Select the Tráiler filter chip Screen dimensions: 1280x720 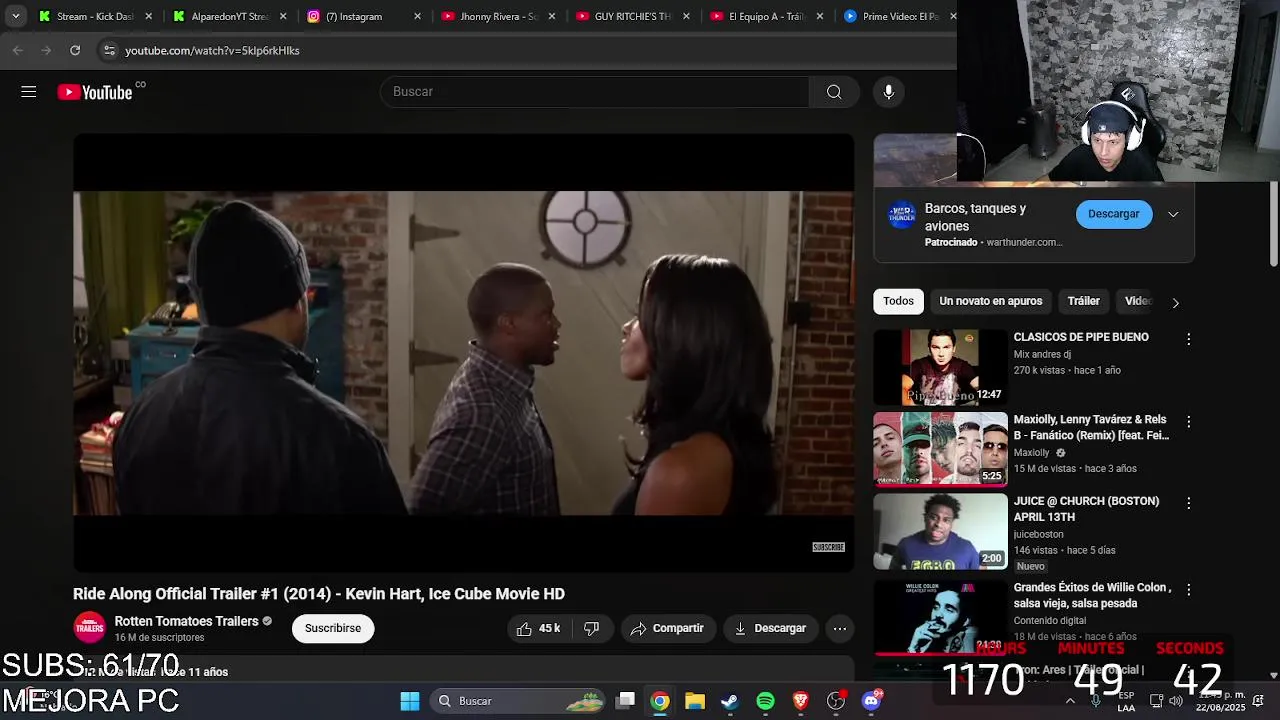coord(1083,301)
